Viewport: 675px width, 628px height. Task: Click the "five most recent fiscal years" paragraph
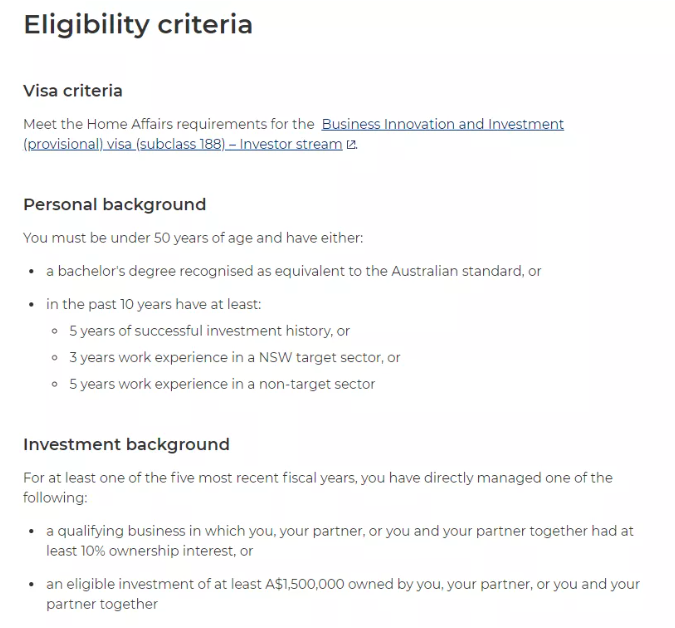(318, 478)
